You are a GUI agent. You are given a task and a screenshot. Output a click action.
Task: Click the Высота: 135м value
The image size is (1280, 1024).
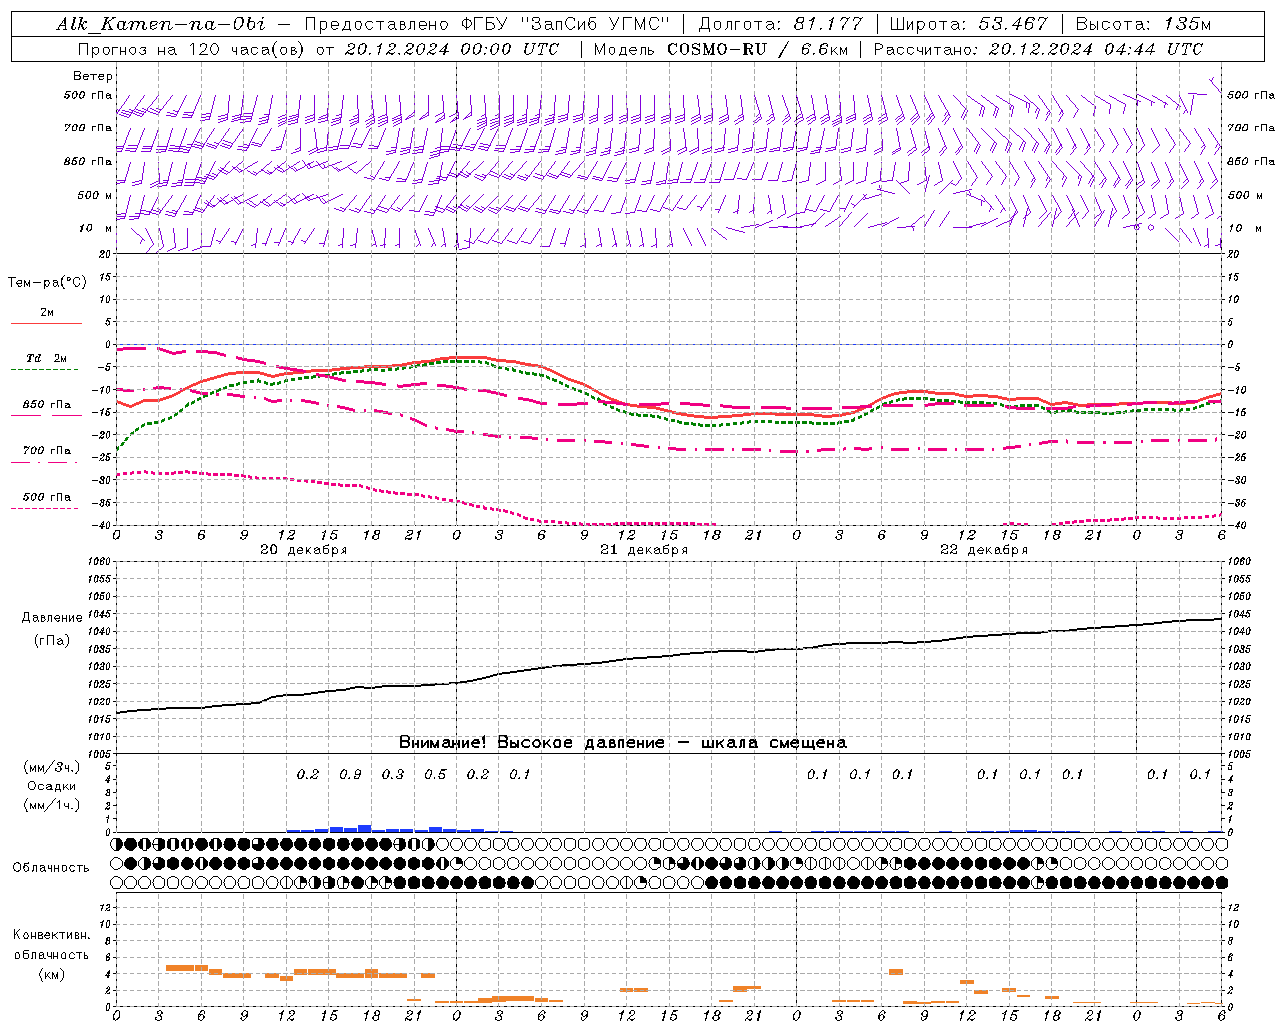[x=1144, y=24]
